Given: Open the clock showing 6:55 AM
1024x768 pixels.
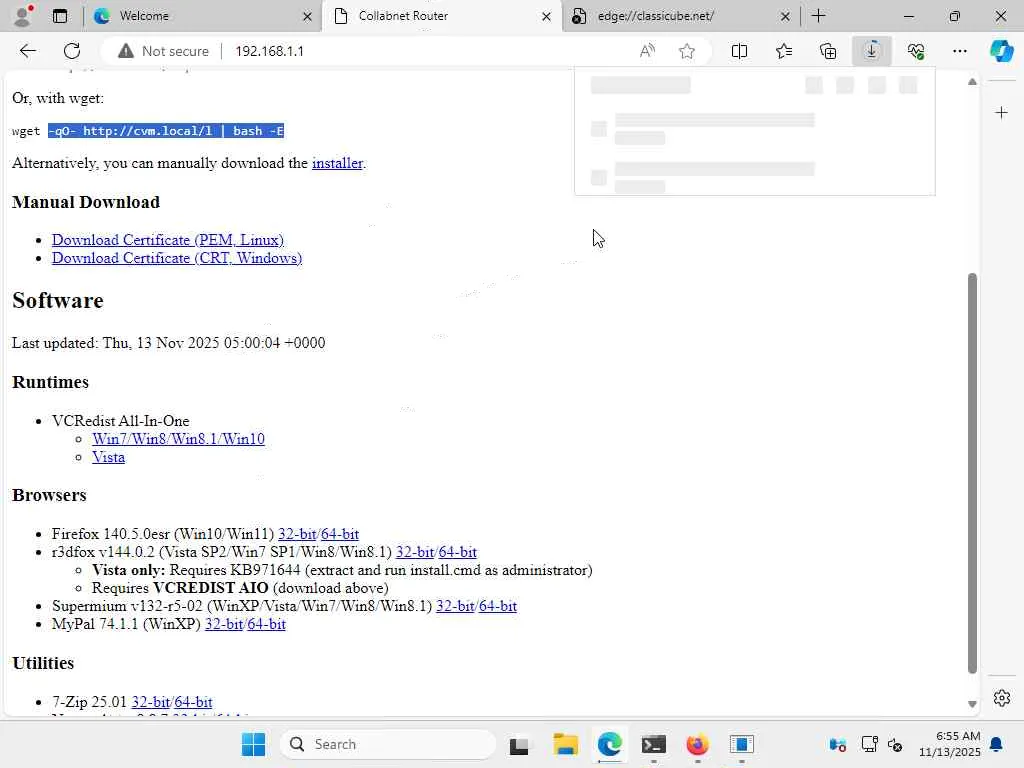Looking at the screenshot, I should coord(950,744).
